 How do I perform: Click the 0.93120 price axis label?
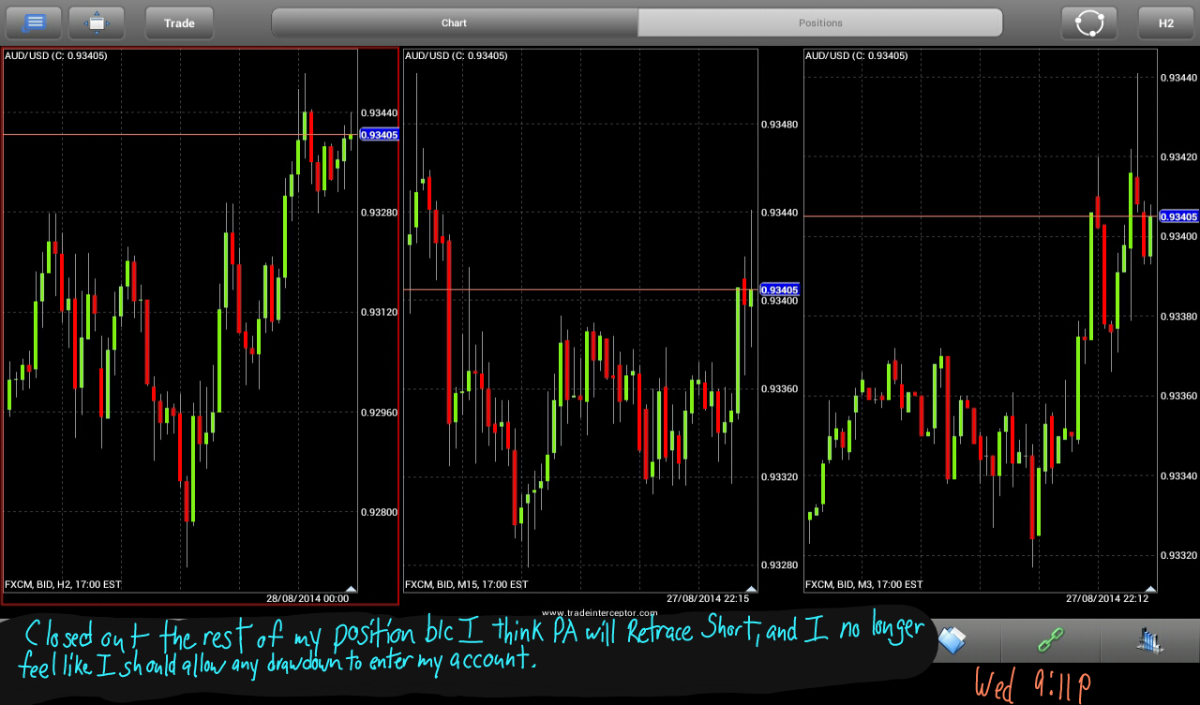379,313
